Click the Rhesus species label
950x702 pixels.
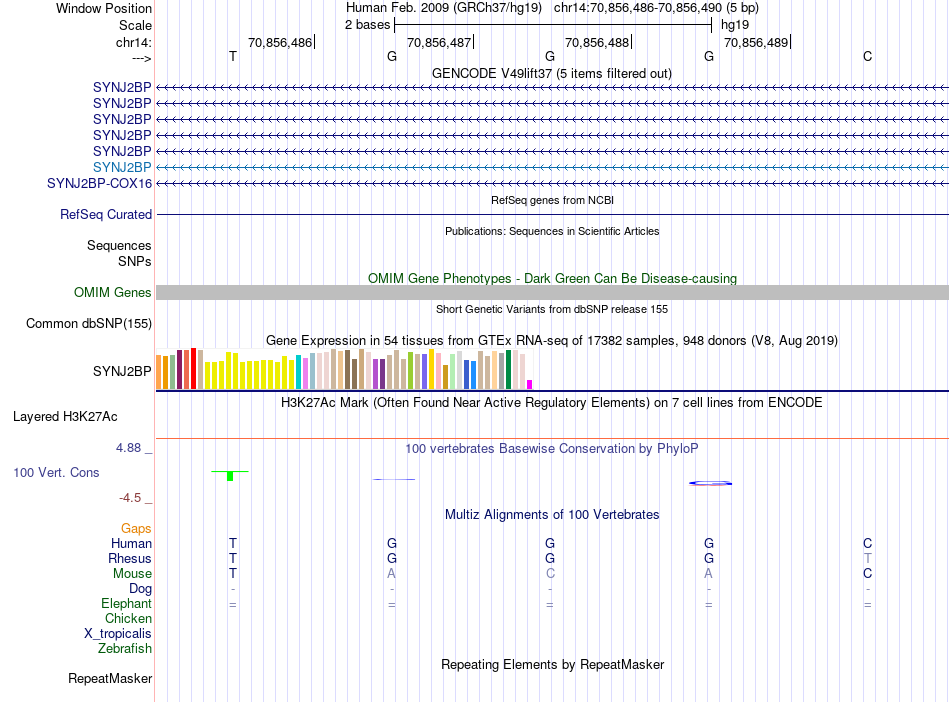click(x=130, y=558)
